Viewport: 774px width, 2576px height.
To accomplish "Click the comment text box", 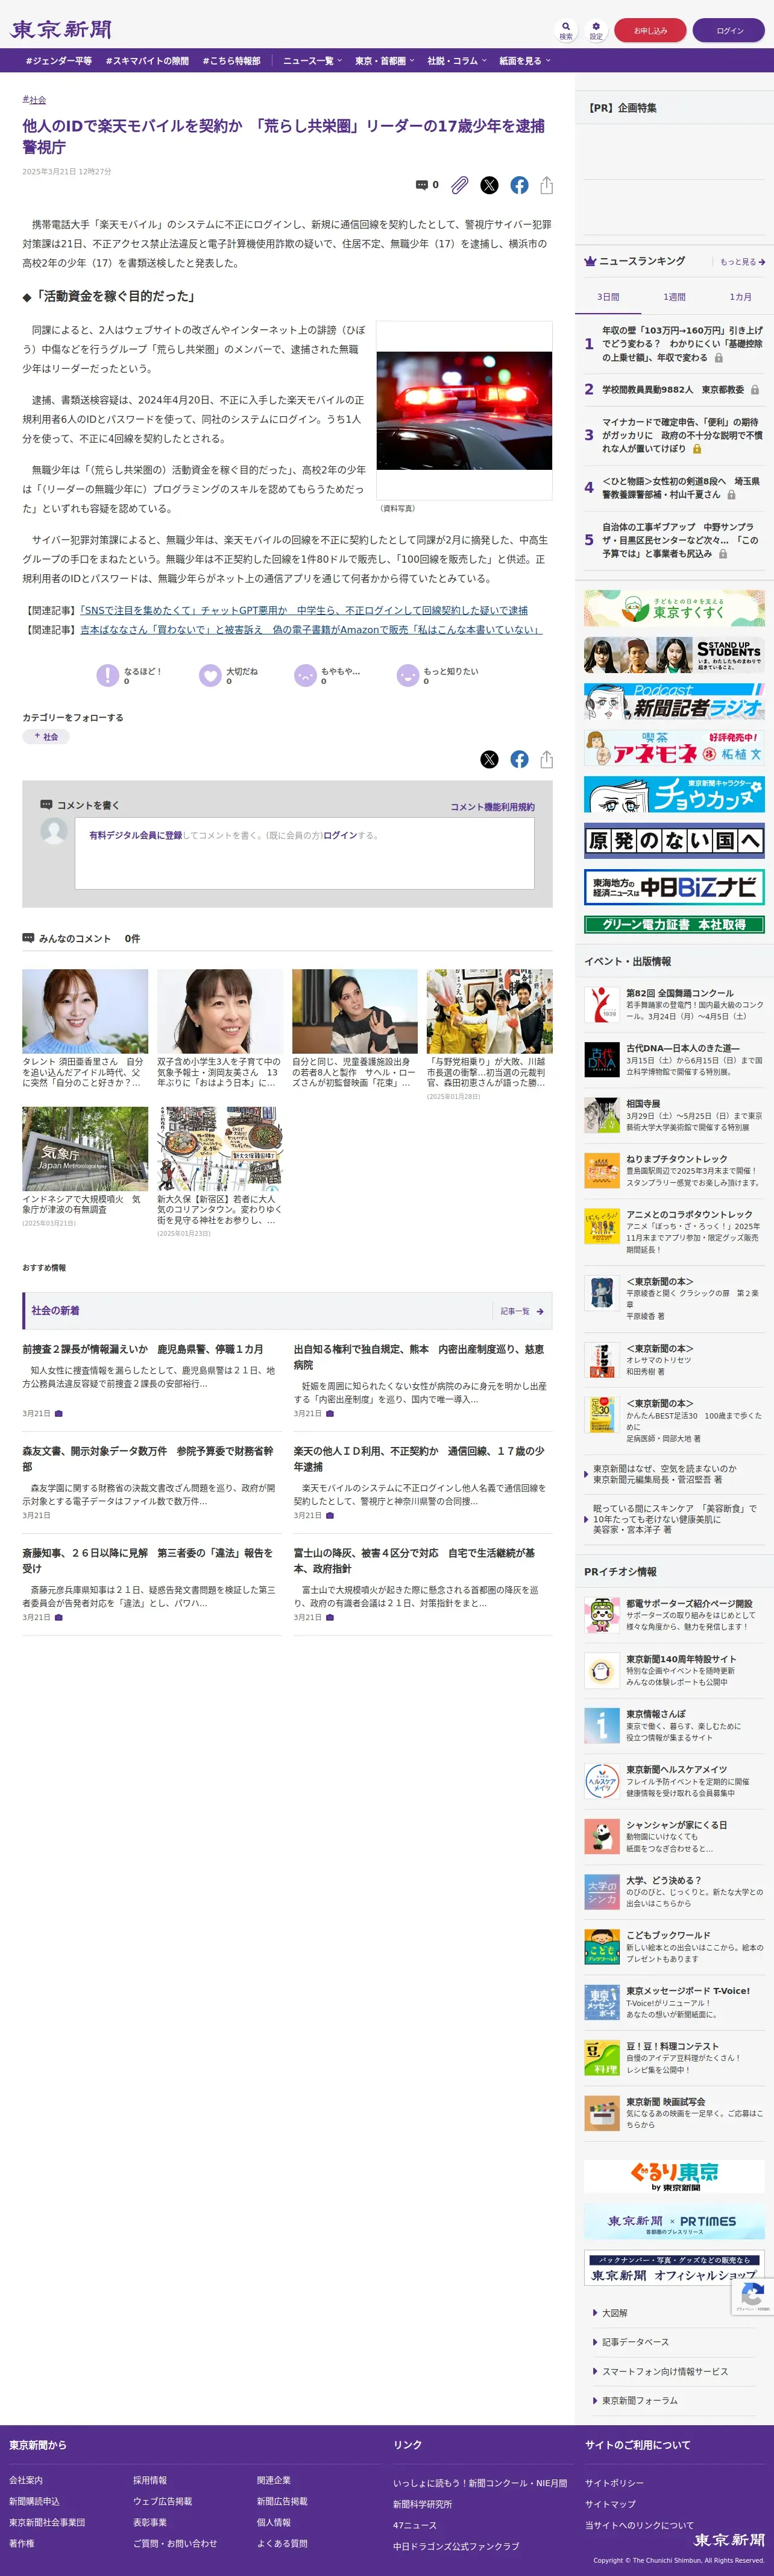I will point(304,853).
